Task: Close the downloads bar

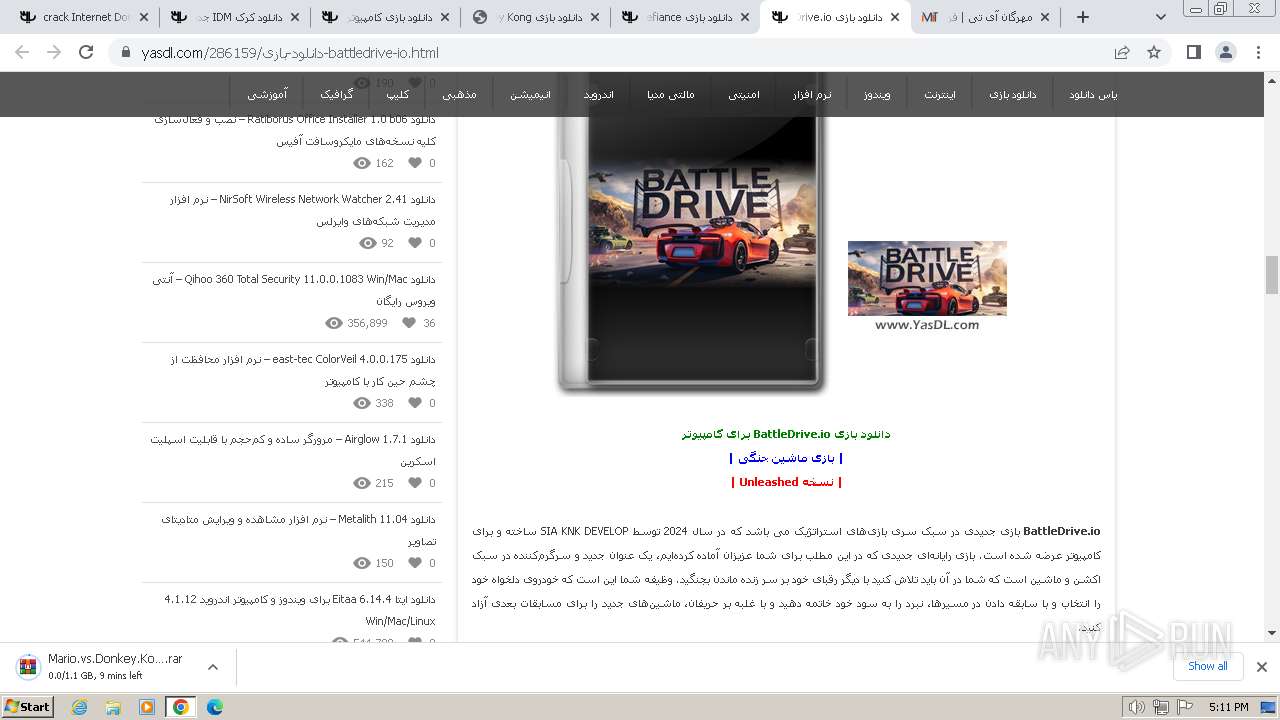Action: coord(1261,666)
